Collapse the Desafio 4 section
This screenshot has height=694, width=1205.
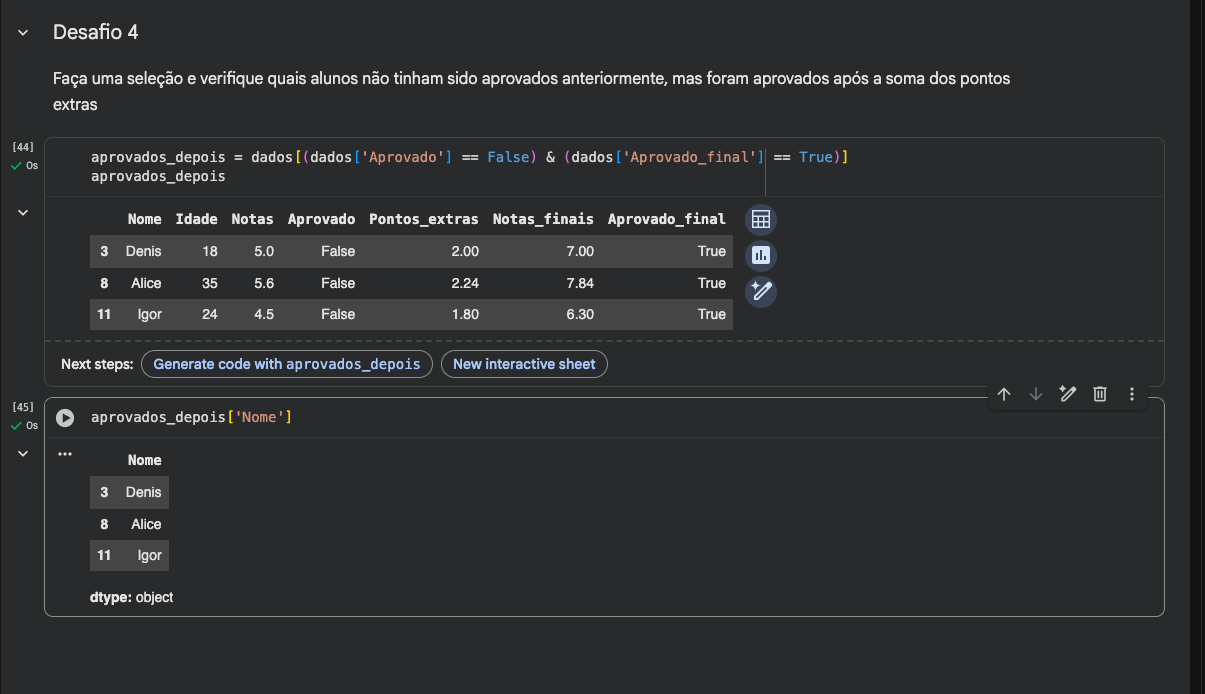(23, 33)
